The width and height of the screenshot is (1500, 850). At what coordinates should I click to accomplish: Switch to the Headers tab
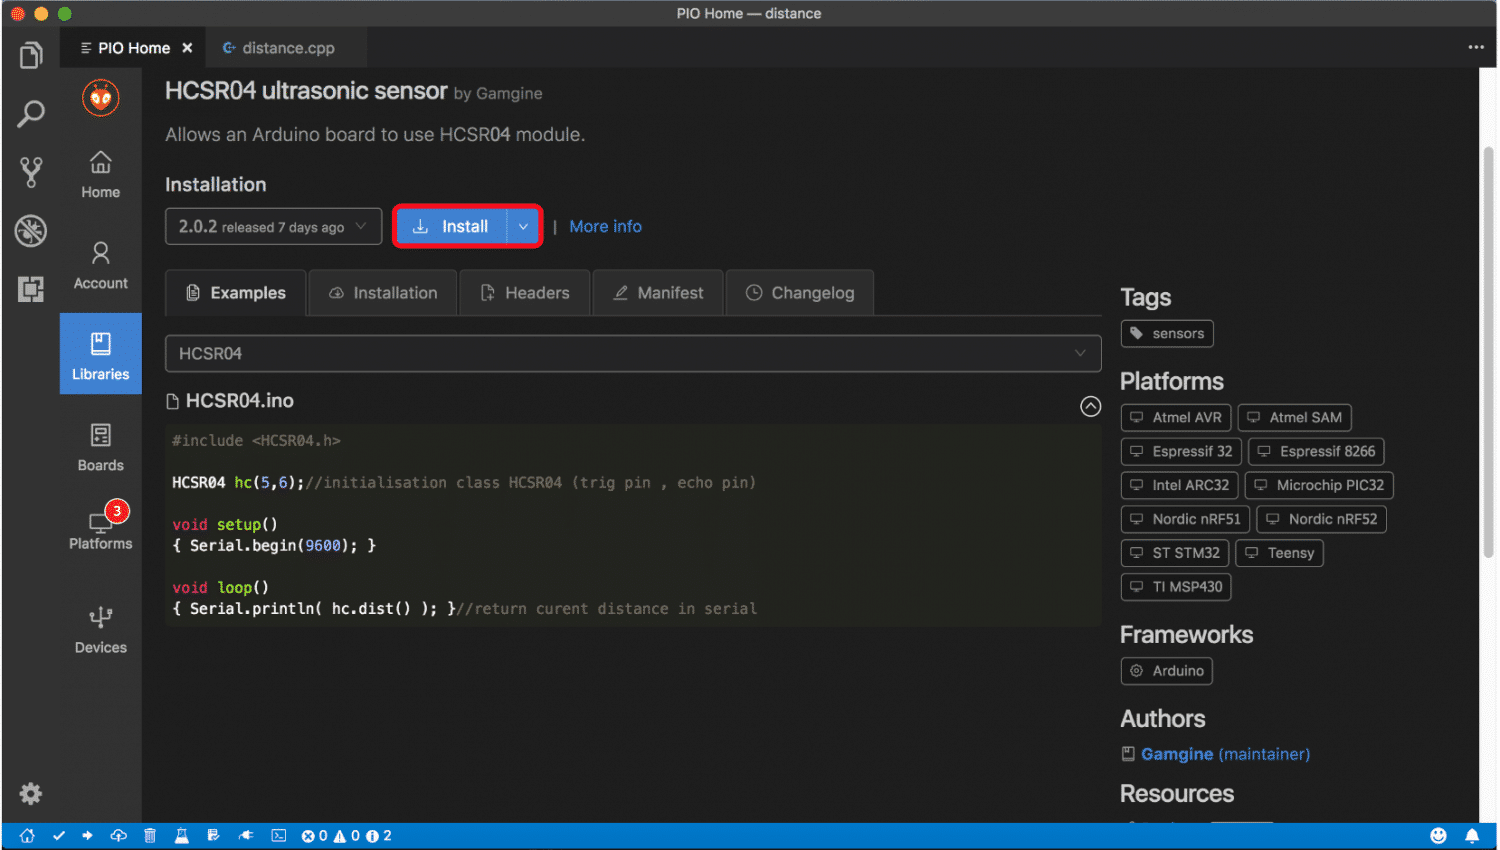pyautogui.click(x=525, y=293)
